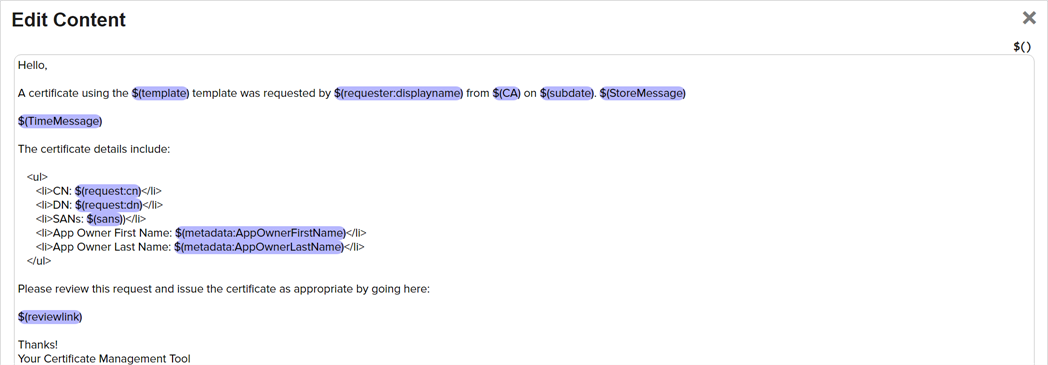Place cursor after the Hello, greeting
This screenshot has width=1048, height=365.
(48, 66)
